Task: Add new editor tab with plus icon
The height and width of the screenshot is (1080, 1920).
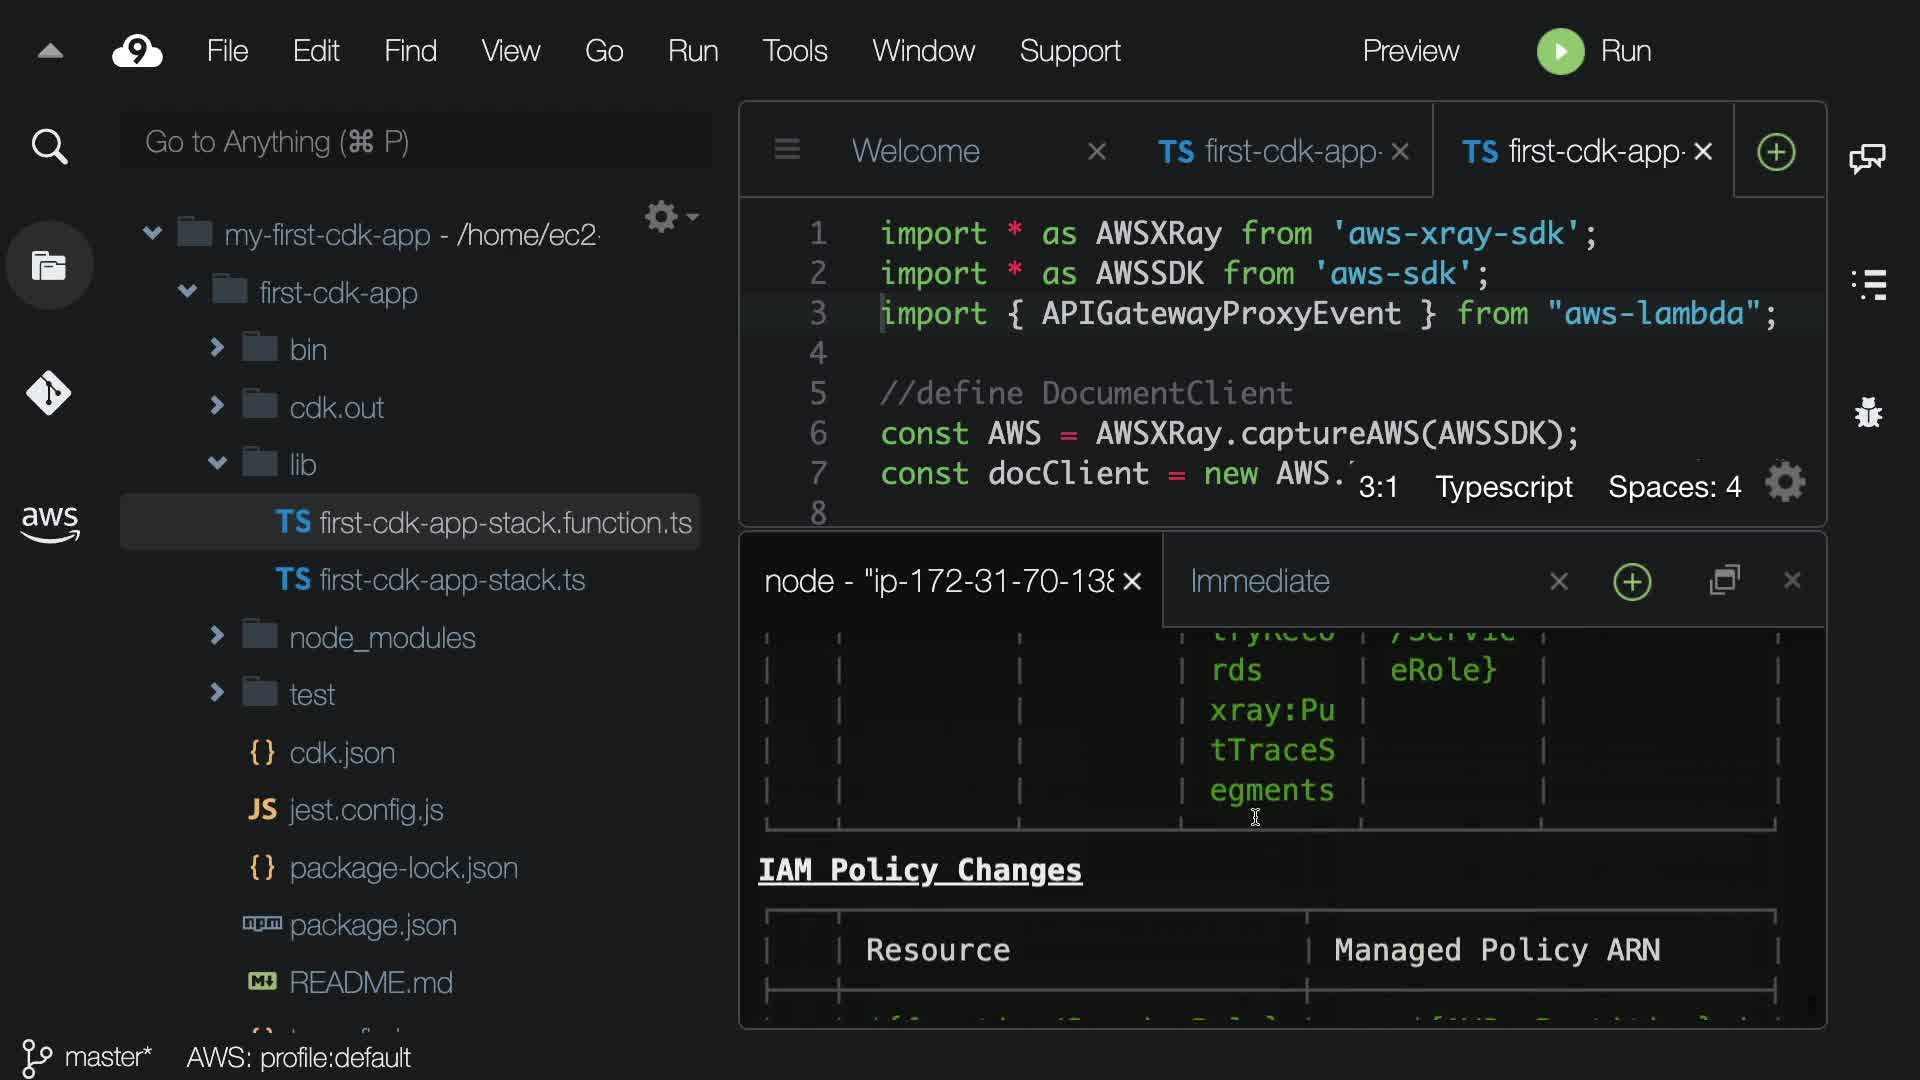Action: [x=1776, y=152]
